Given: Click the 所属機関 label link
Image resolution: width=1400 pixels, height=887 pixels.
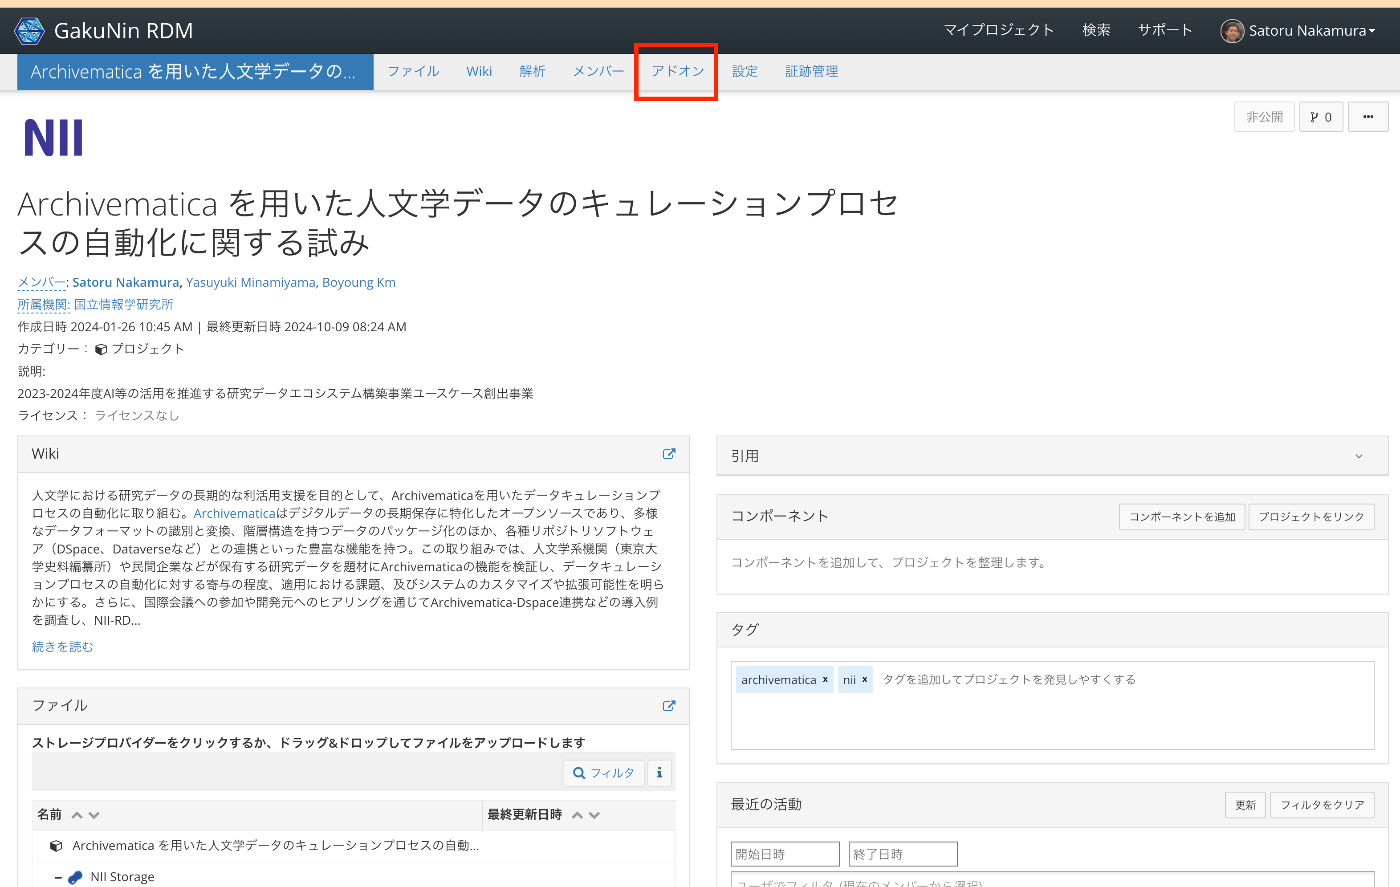Looking at the screenshot, I should tap(42, 305).
